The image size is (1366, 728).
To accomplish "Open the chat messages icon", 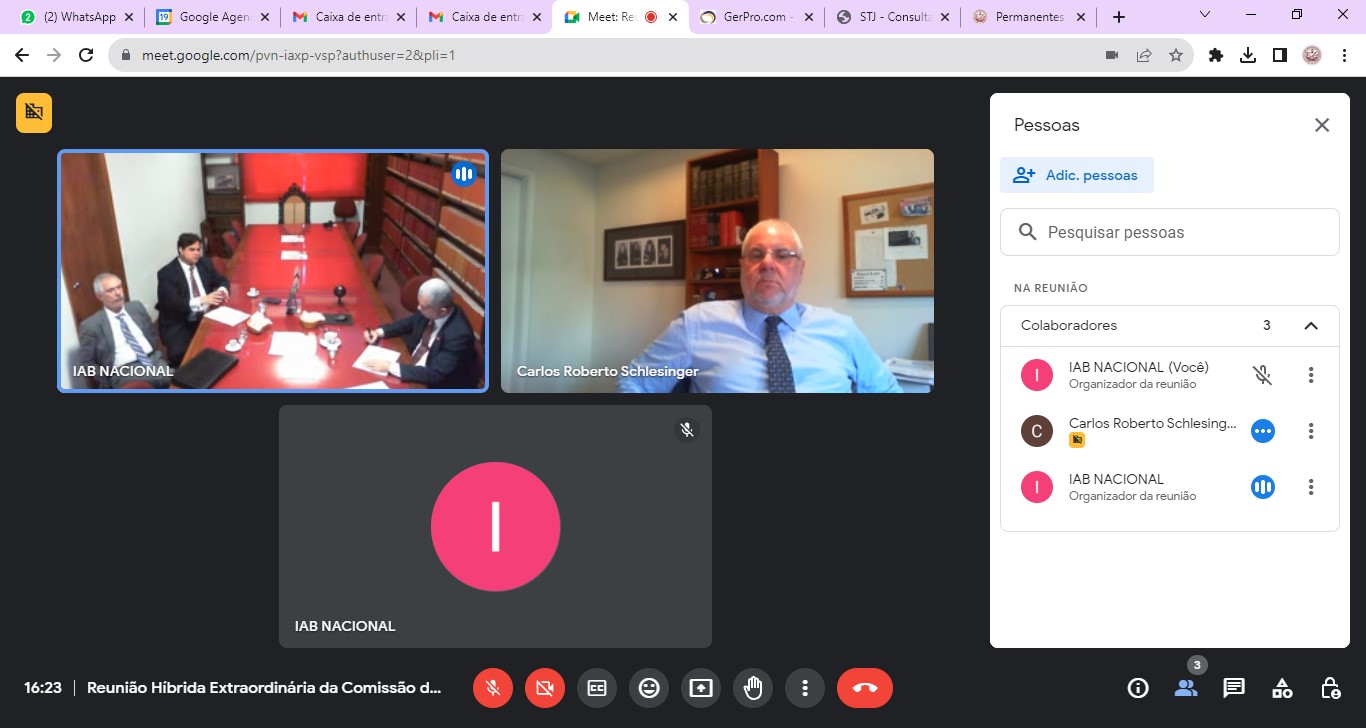I will click(1234, 688).
